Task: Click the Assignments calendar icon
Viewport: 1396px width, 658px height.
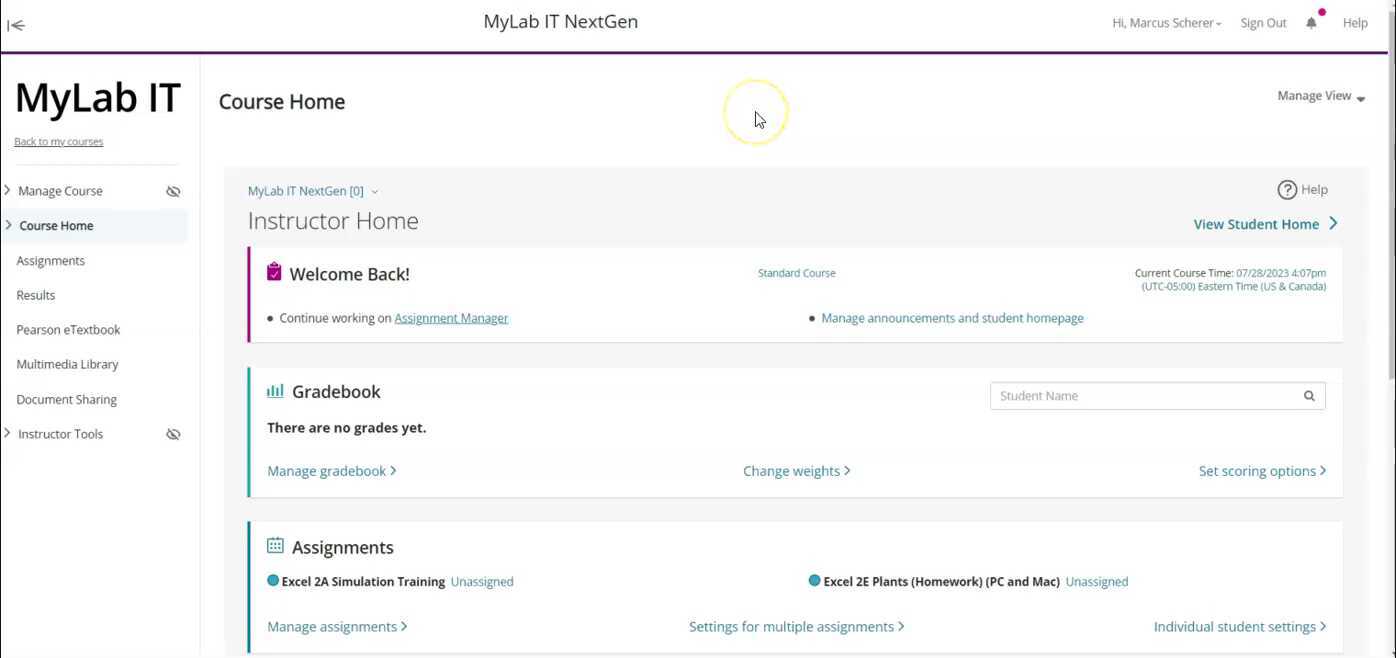Action: coord(275,545)
